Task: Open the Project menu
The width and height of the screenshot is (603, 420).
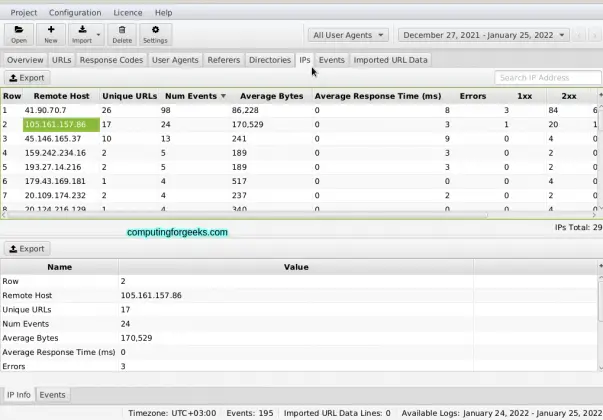Action: tap(25, 12)
